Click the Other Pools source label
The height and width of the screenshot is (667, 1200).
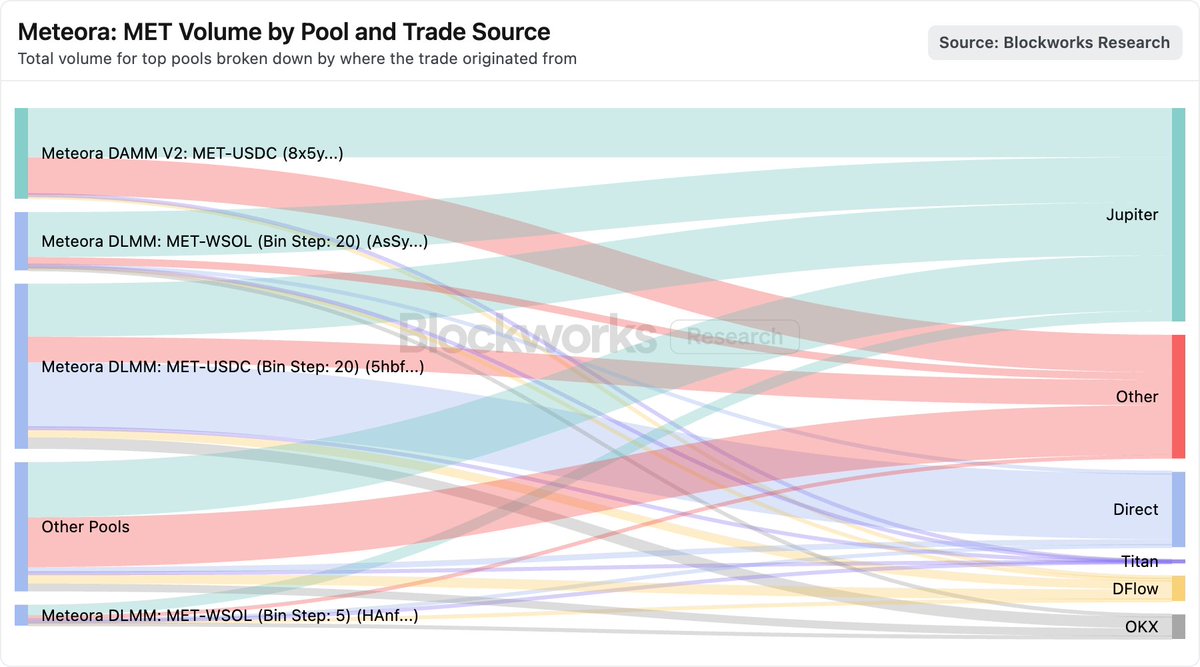click(x=86, y=527)
